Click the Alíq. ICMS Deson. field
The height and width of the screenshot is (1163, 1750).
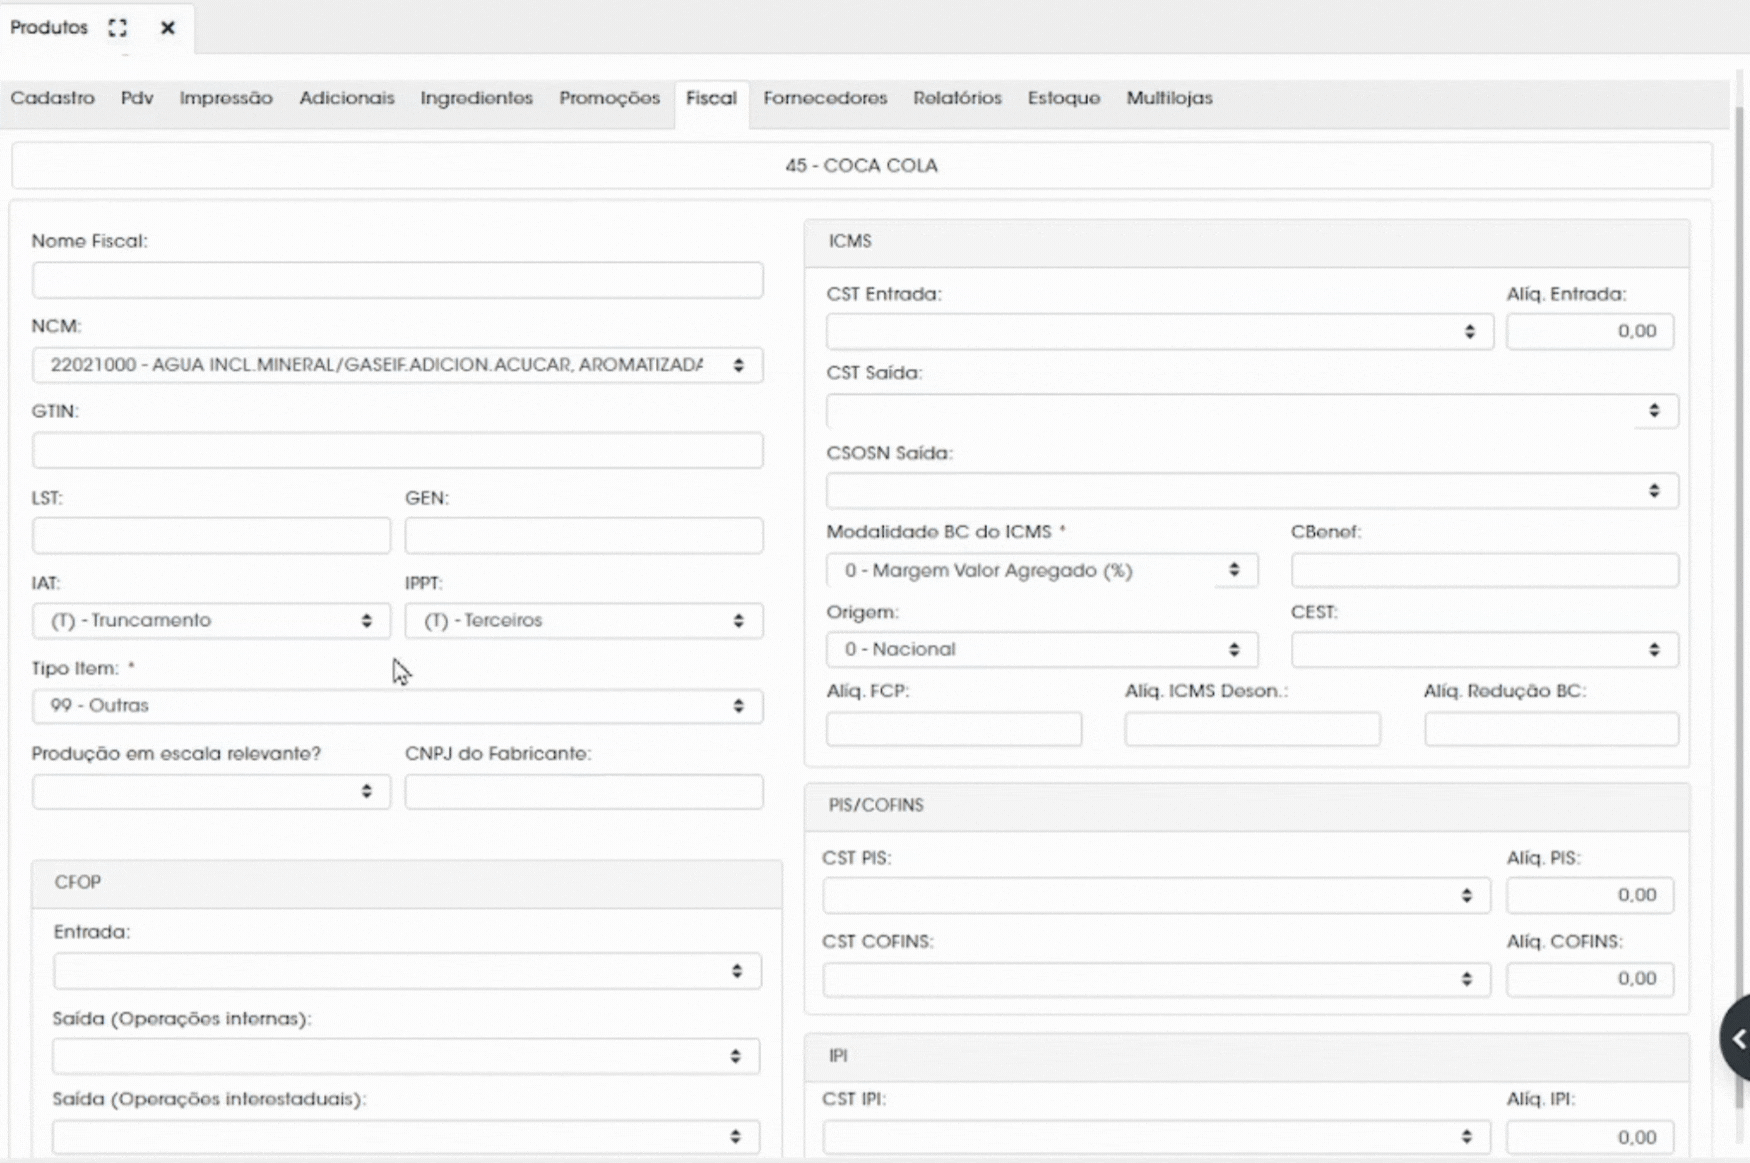pyautogui.click(x=1252, y=729)
